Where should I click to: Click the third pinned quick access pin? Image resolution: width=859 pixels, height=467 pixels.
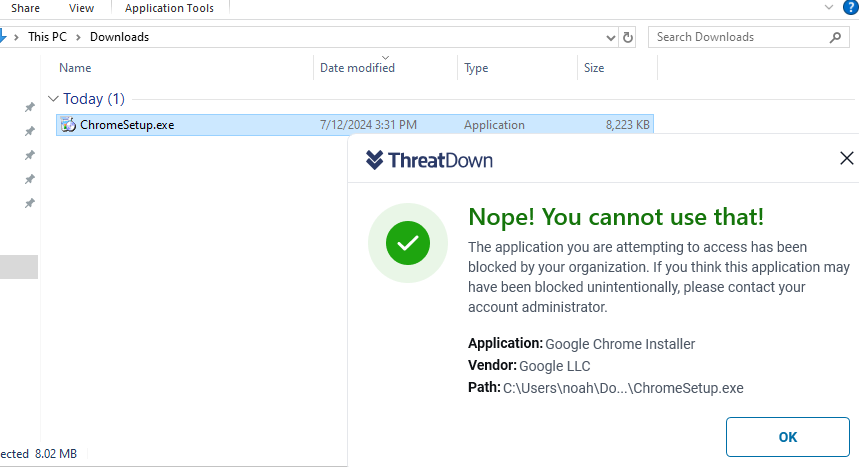(30, 155)
